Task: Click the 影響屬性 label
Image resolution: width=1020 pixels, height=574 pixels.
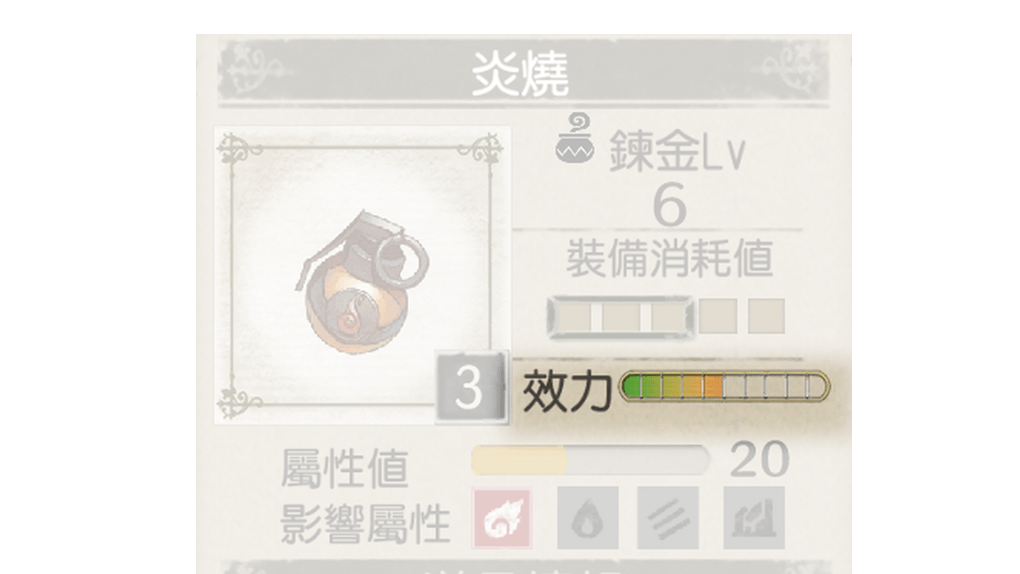Action: pyautogui.click(x=365, y=523)
